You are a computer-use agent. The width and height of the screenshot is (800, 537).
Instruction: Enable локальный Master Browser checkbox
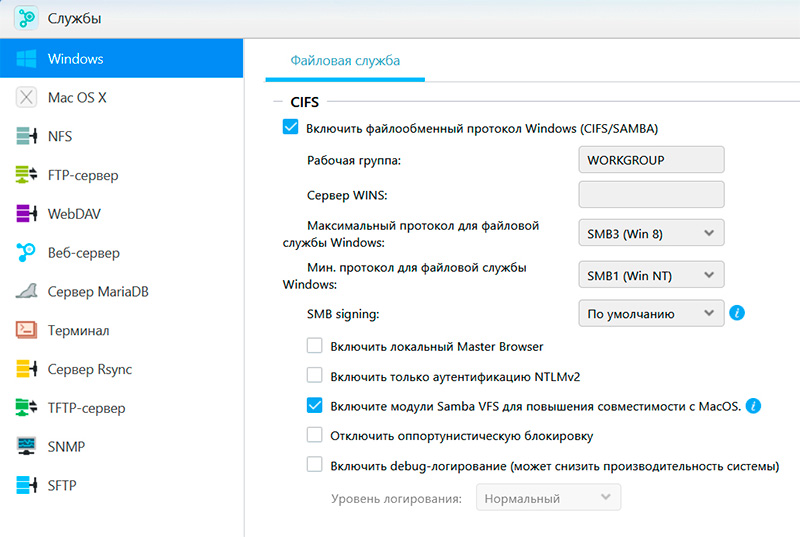[314, 346]
